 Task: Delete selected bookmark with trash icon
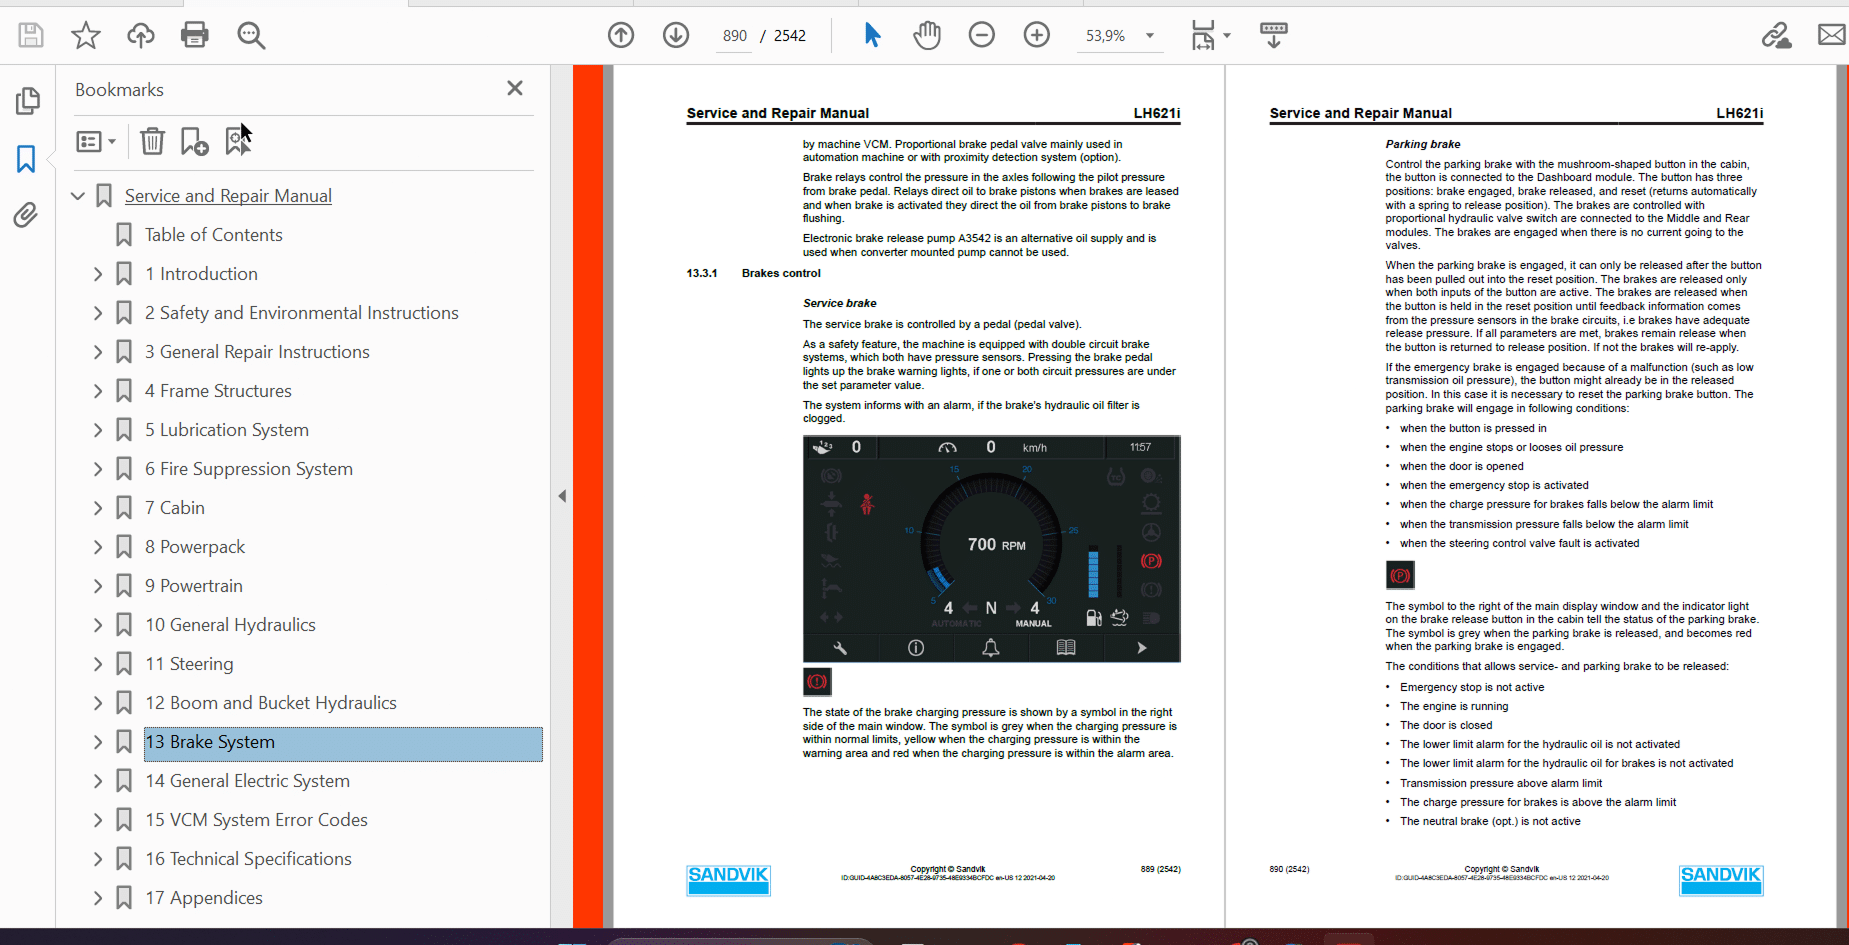[x=152, y=141]
